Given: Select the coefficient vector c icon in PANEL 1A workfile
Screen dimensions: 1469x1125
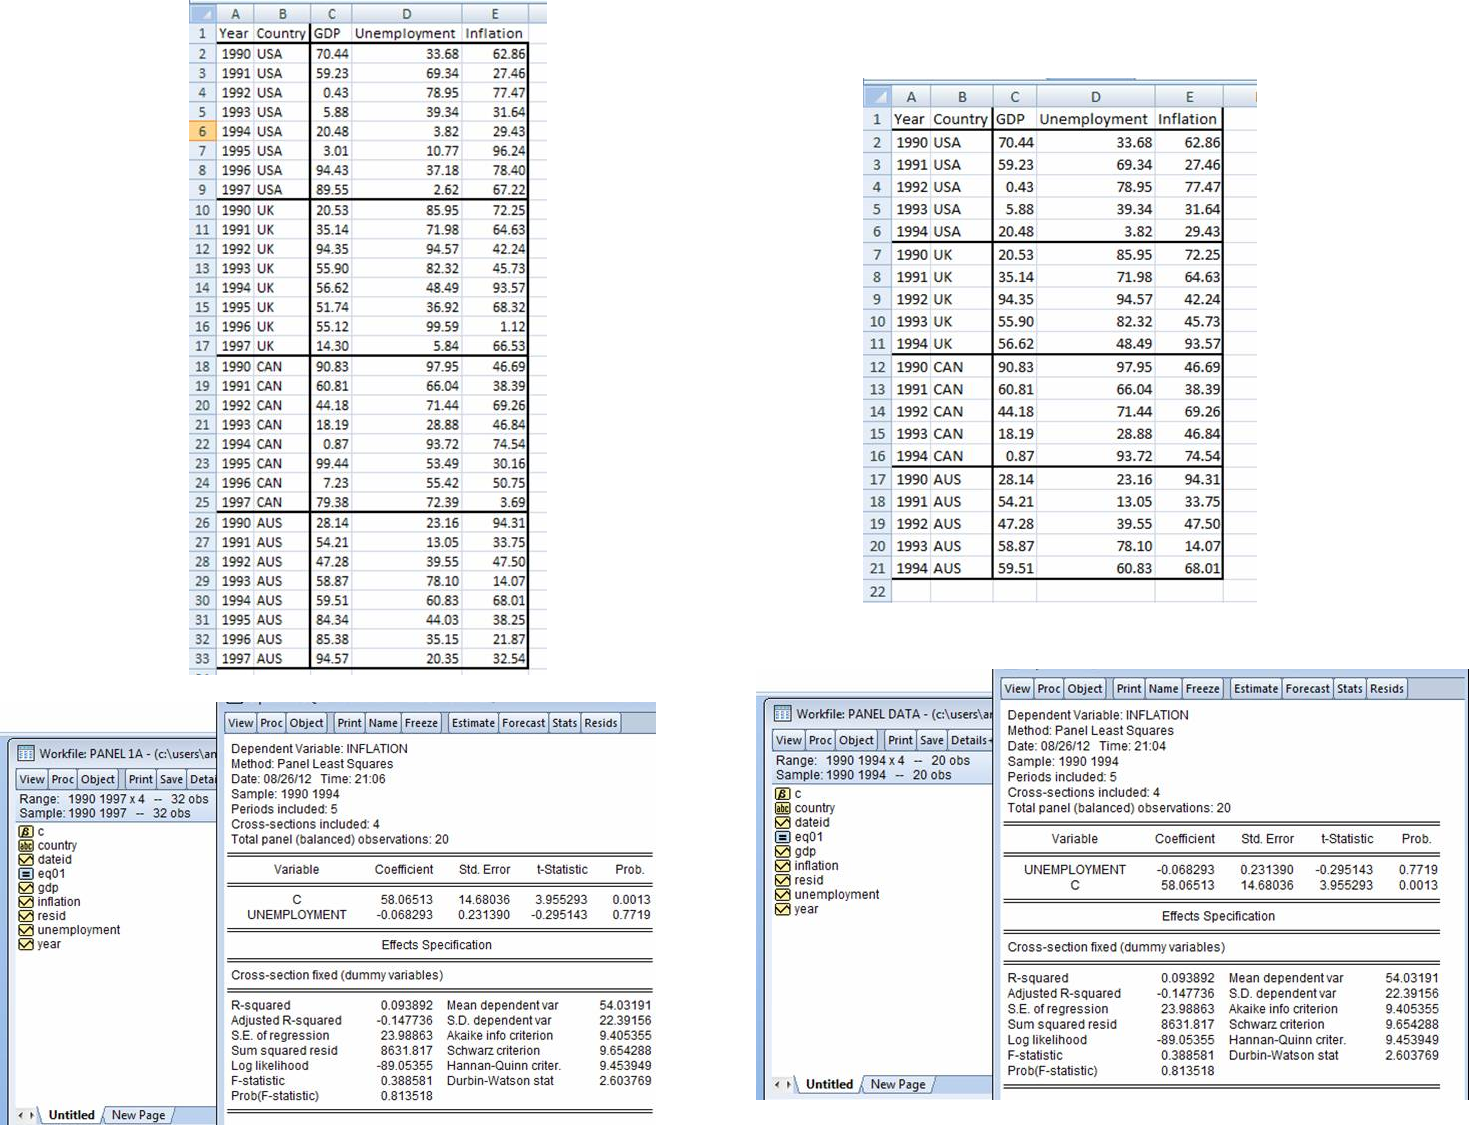Looking at the screenshot, I should [x=26, y=831].
